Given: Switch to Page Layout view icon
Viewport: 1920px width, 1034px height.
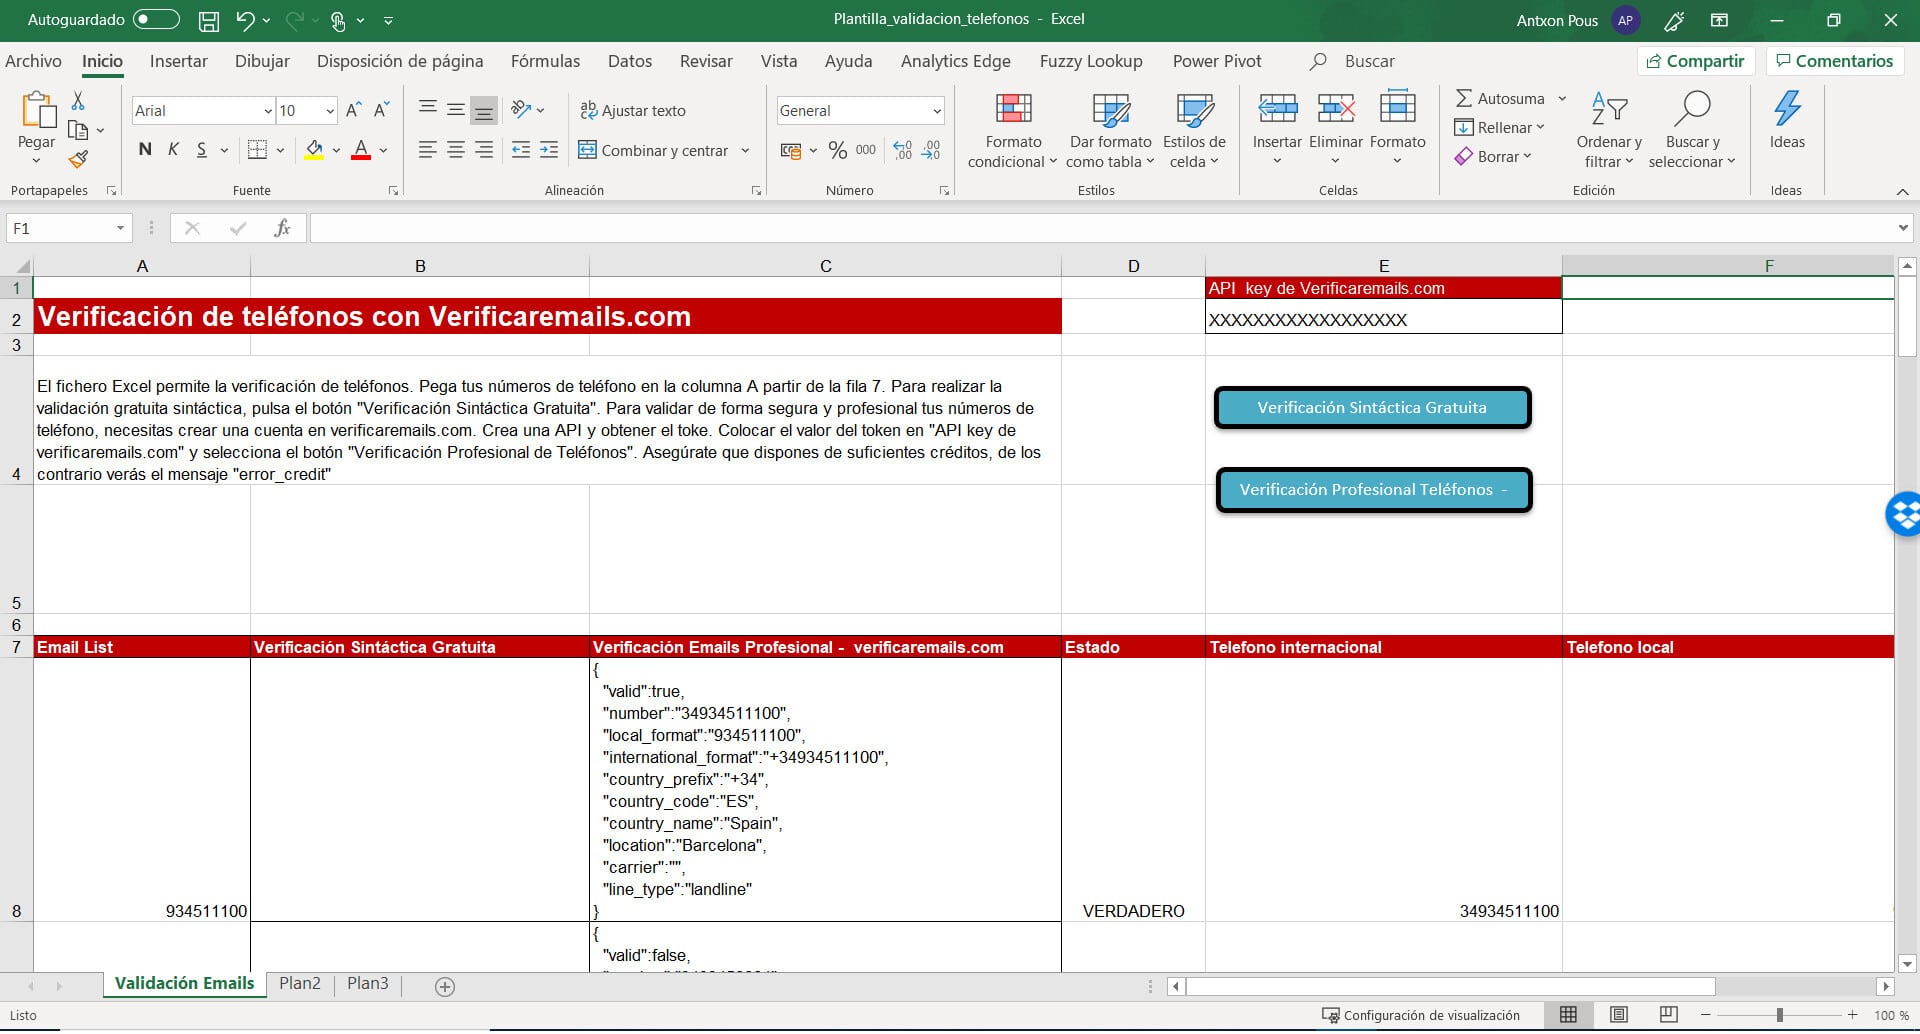Looking at the screenshot, I should click(1619, 1015).
